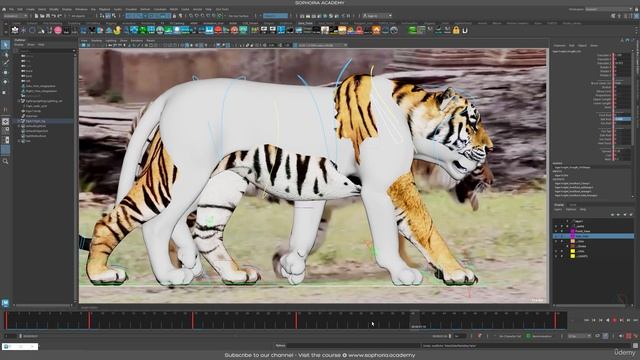Toggle playback flag on Front_View layer

(x=561, y=231)
